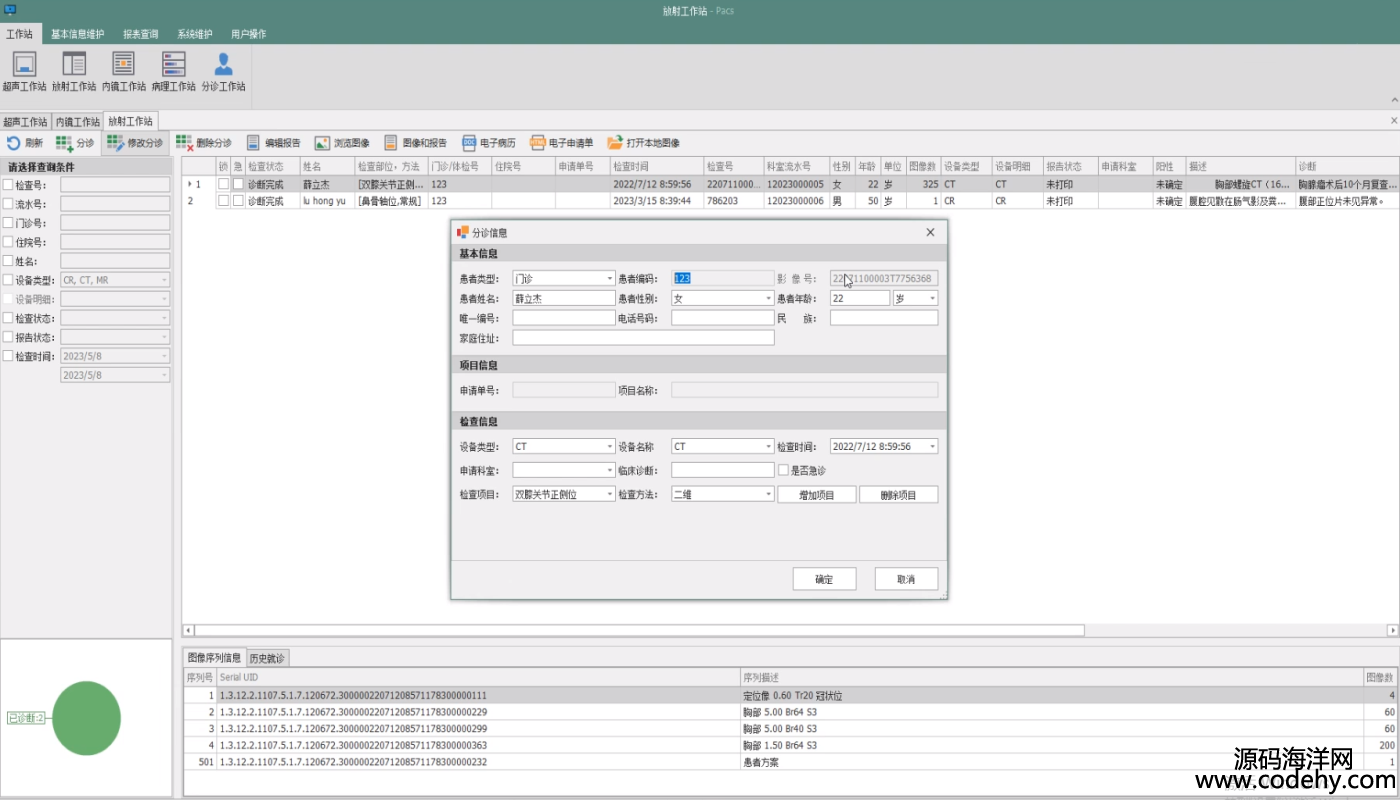Open the 放射工作站 ribbon icon
This screenshot has width=1400, height=800.
coord(74,64)
